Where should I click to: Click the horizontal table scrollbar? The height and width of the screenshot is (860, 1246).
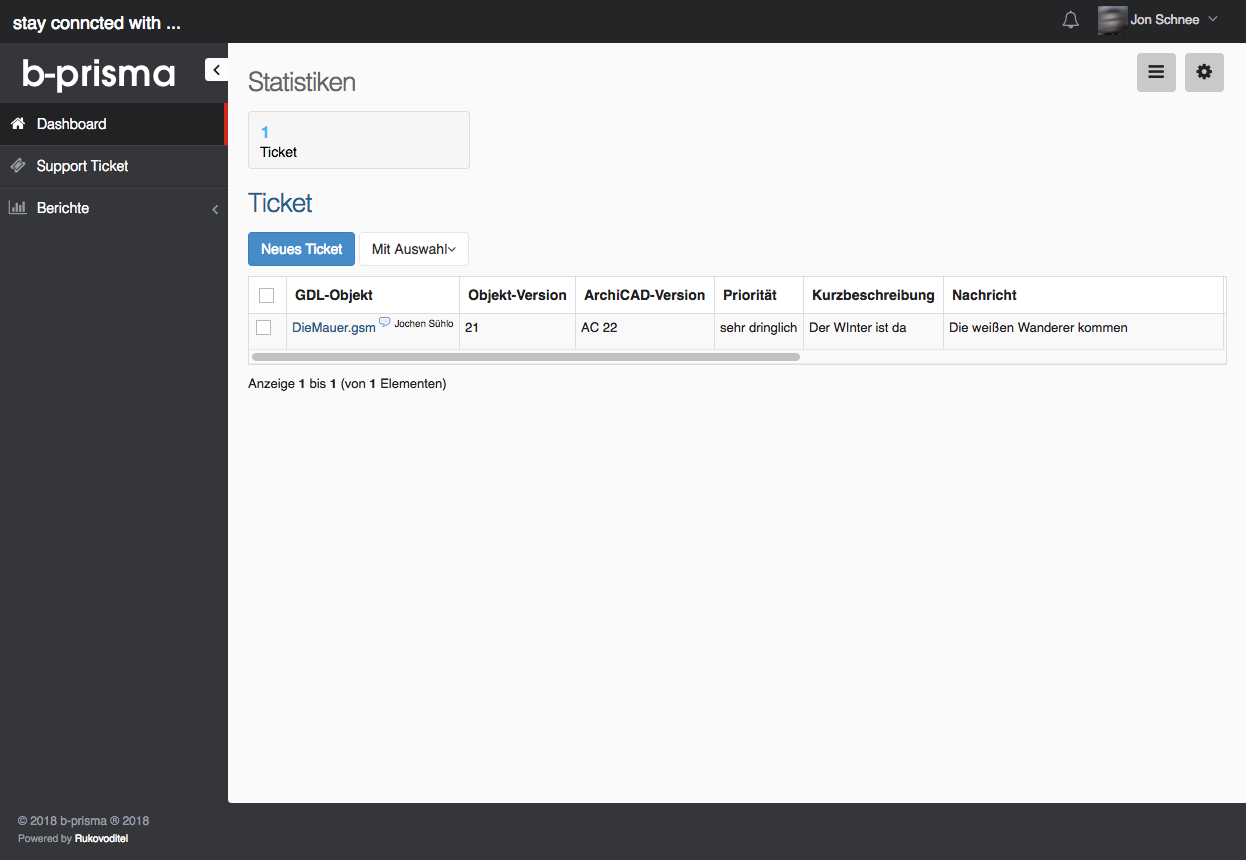pos(525,356)
